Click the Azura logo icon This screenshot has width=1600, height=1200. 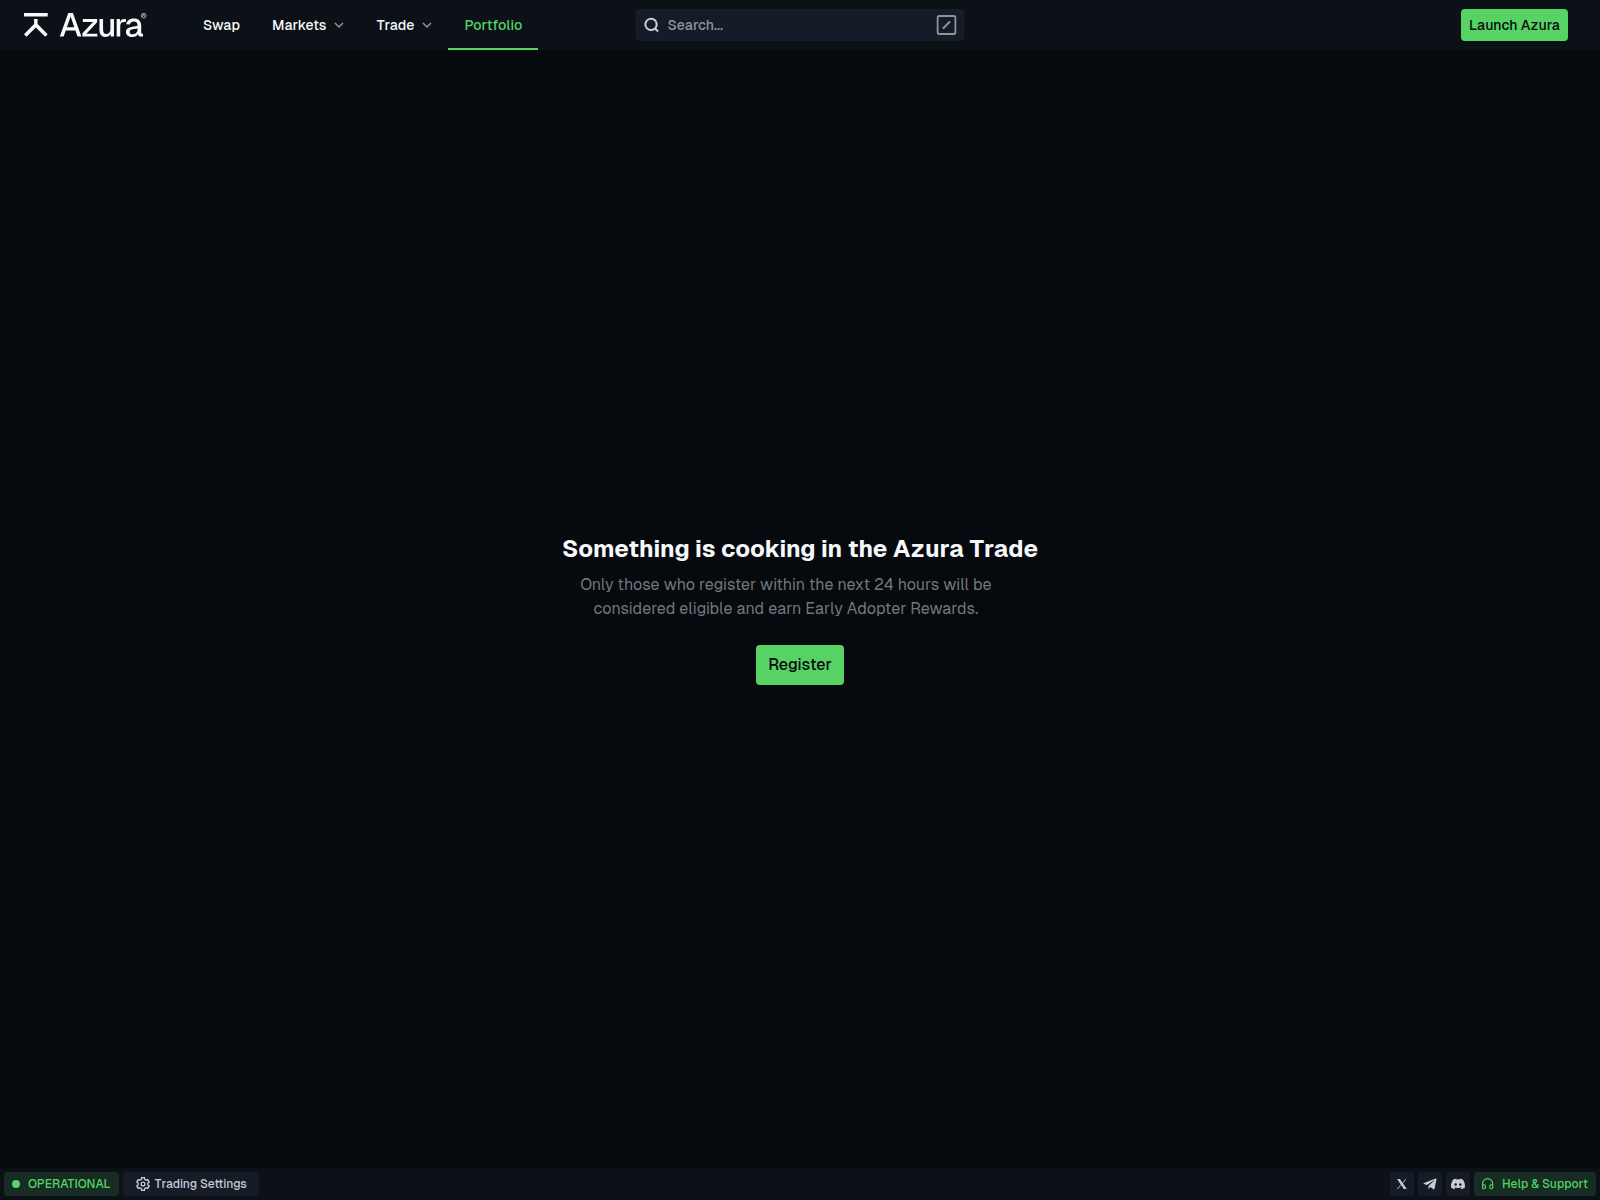pos(36,24)
